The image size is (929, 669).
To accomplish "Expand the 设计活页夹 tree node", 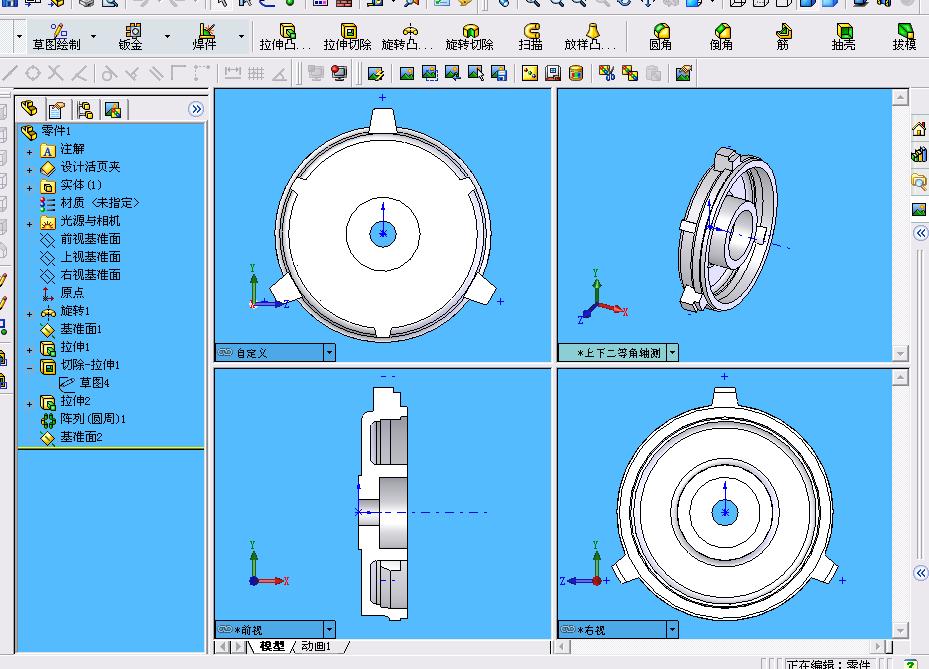I will coord(30,170).
